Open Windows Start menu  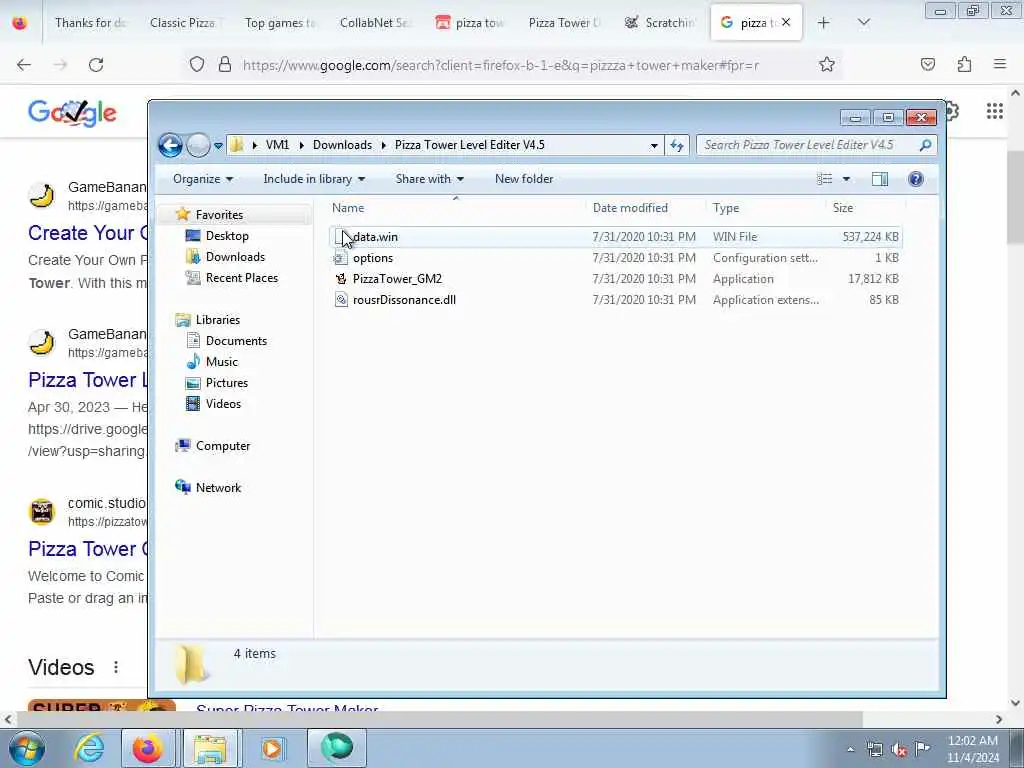coord(27,748)
